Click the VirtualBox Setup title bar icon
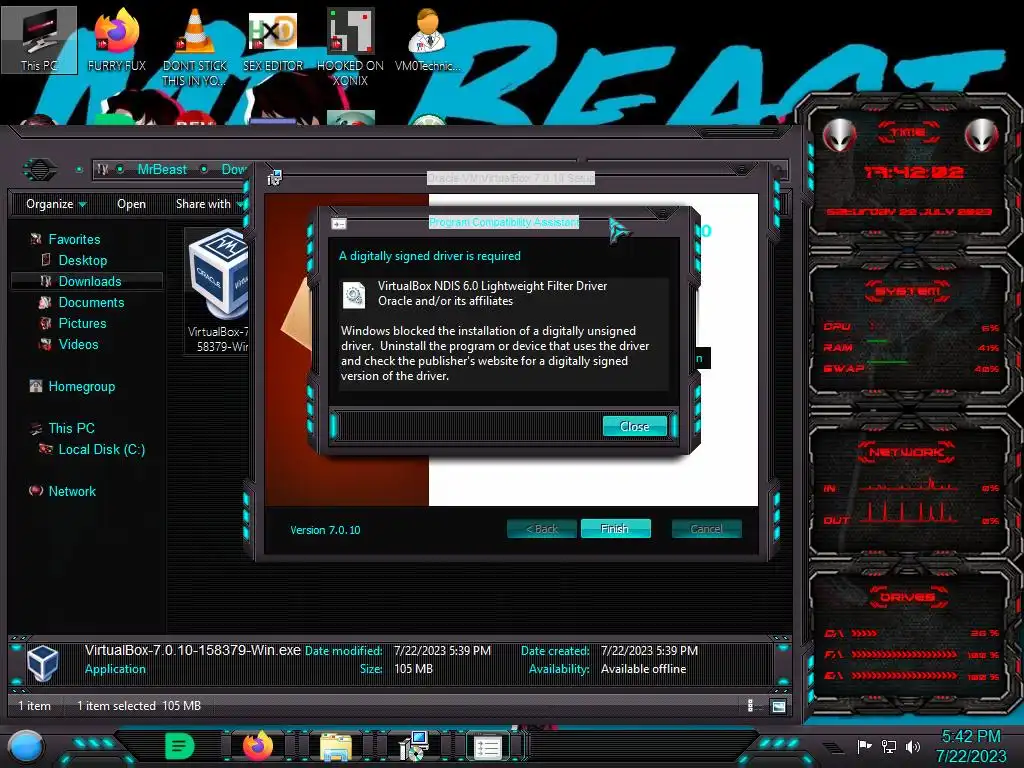This screenshot has width=1024, height=768. 274,177
